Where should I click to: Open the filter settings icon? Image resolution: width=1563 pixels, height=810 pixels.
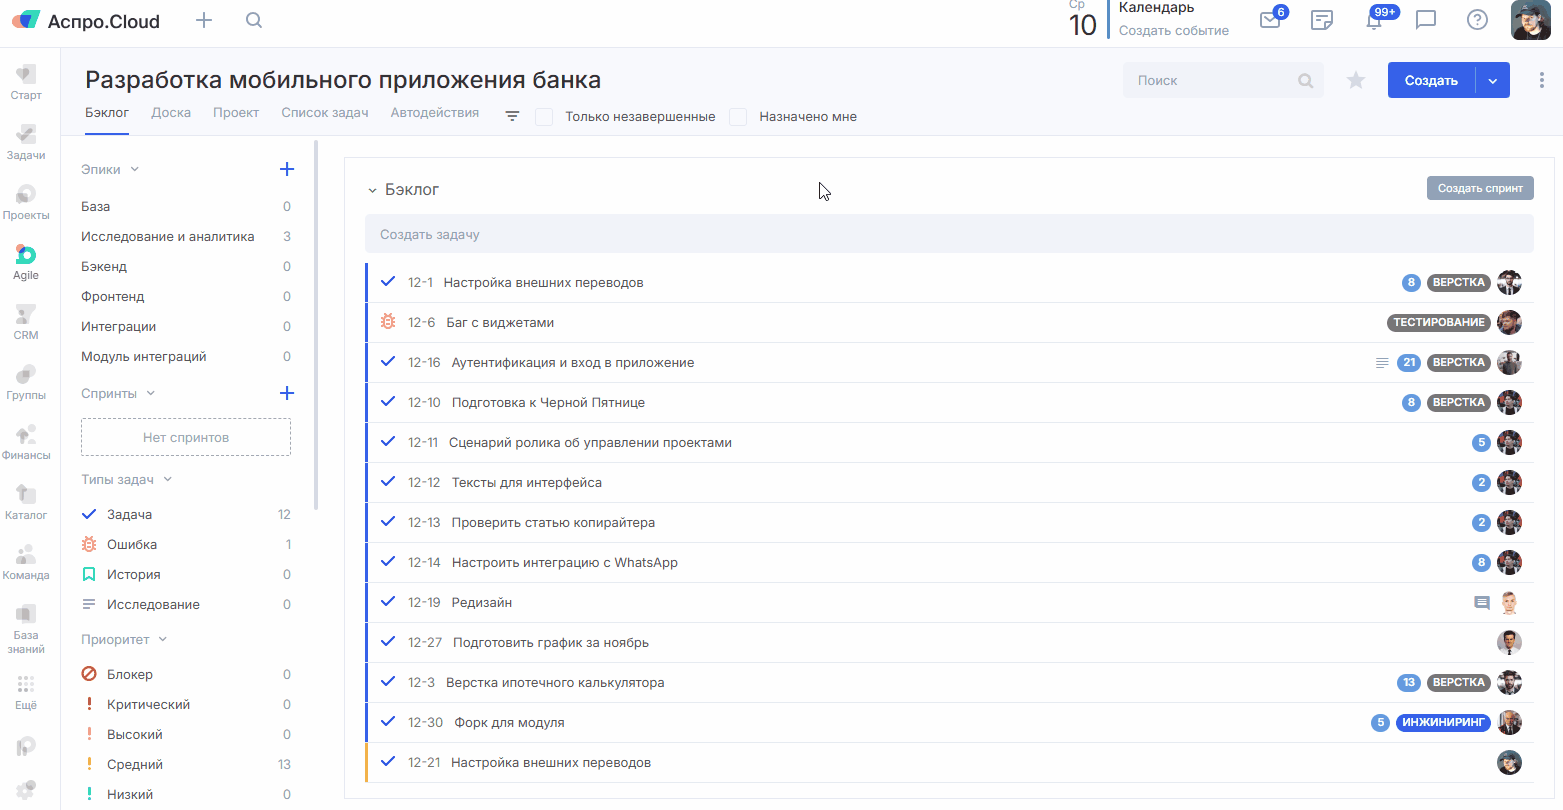(x=512, y=117)
